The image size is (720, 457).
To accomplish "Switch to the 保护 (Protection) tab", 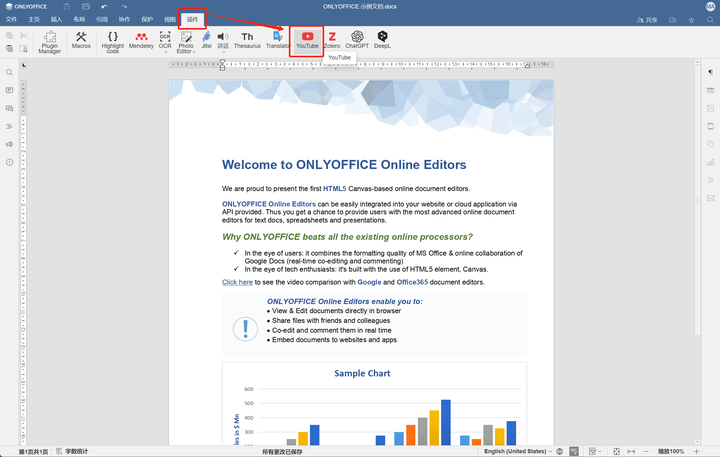I will pyautogui.click(x=147, y=19).
